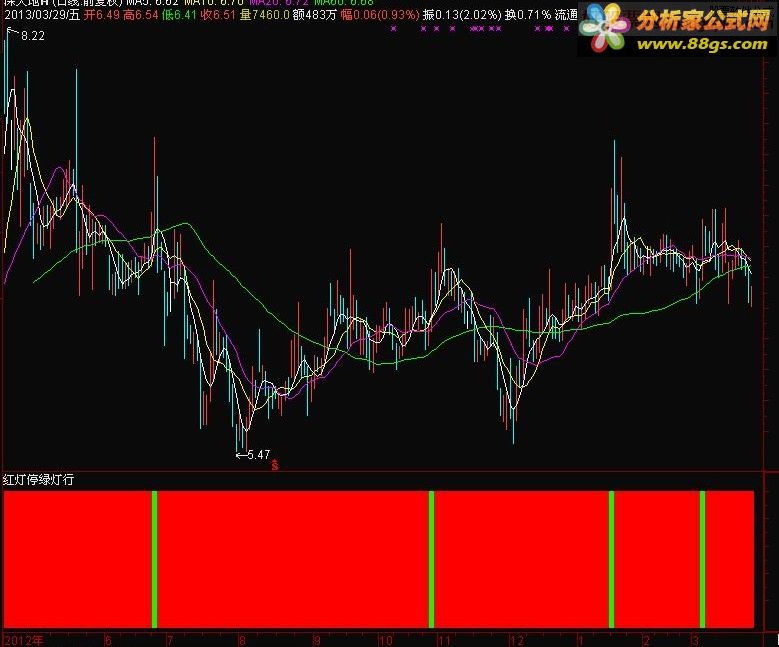Viewport: 779px width, 647px height.
Task: Select the 8.22 high price label
Action: [33, 36]
